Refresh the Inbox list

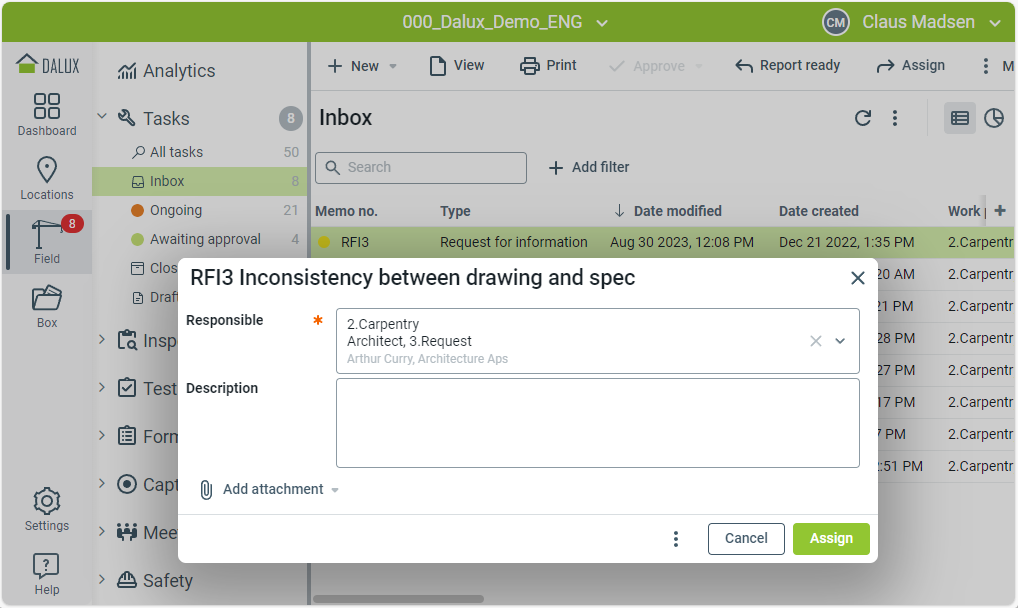(x=862, y=118)
